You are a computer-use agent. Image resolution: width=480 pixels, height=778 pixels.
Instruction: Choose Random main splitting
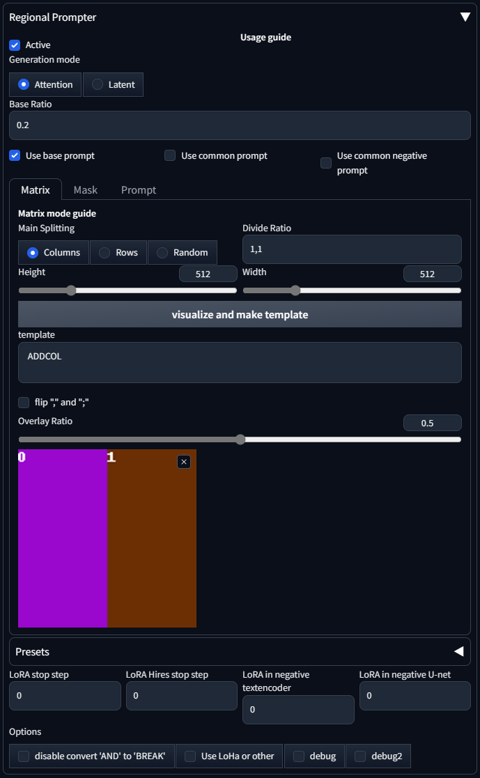[182, 253]
